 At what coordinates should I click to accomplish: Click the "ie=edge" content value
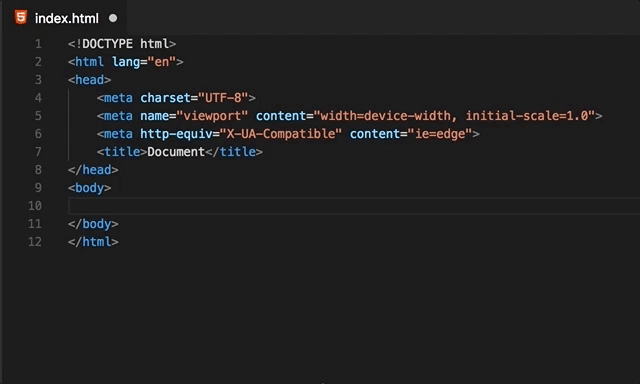[440, 134]
